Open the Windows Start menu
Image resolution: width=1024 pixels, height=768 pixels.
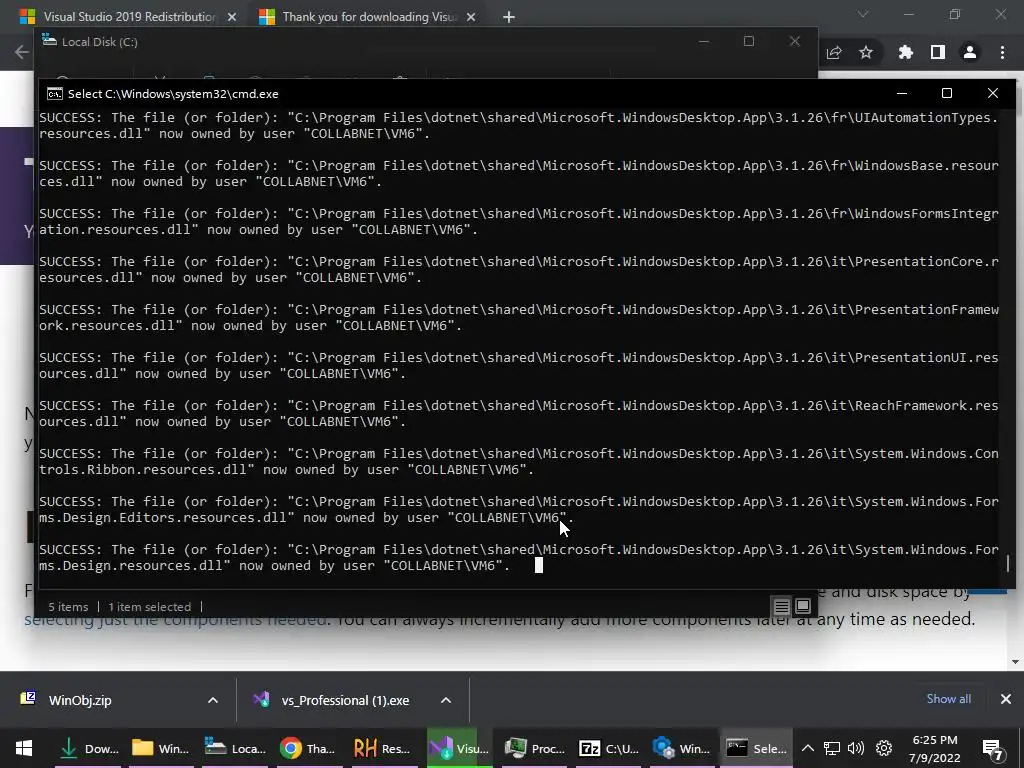24,748
